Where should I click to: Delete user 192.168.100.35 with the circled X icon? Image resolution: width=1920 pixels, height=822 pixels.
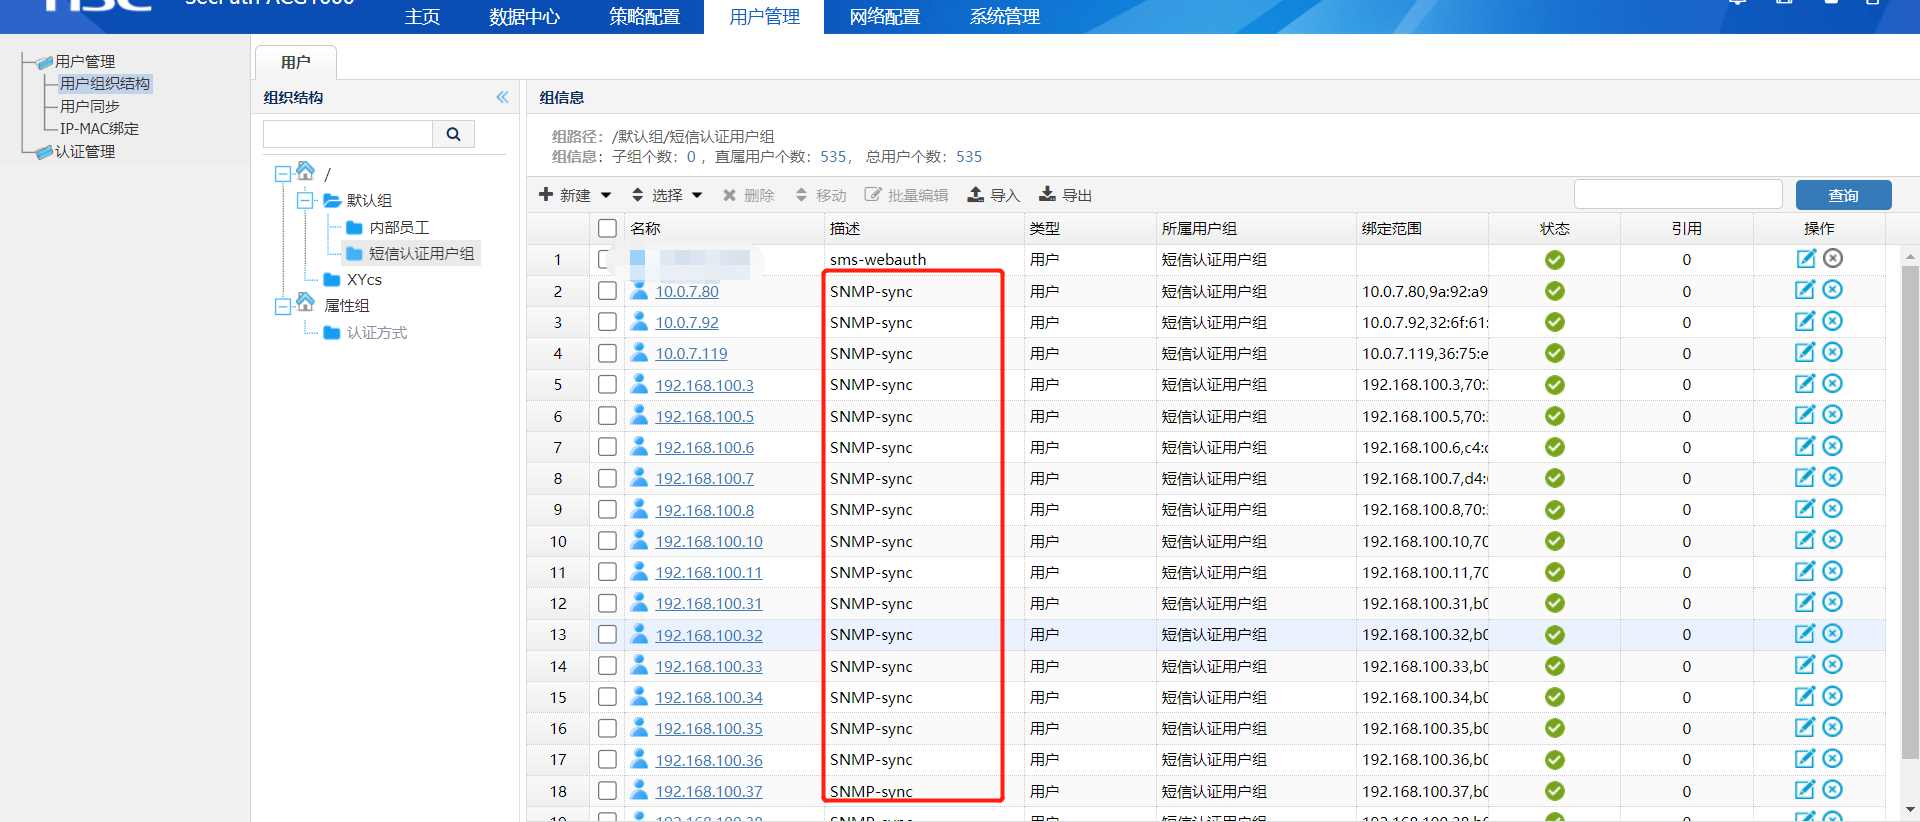coord(1832,727)
